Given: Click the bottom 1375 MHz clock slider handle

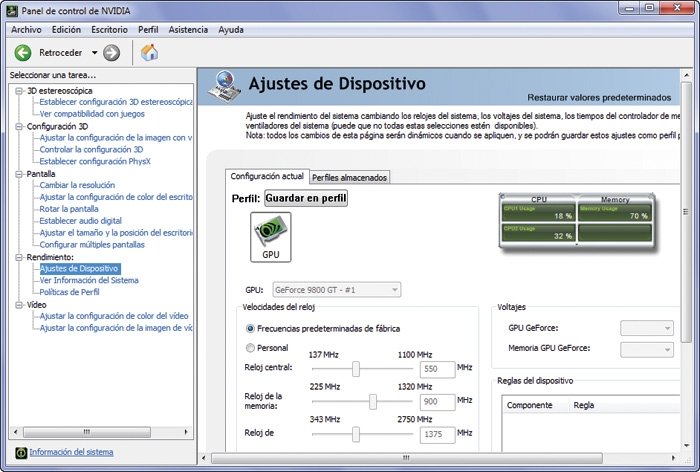Looking at the screenshot, I should pyautogui.click(x=356, y=434).
